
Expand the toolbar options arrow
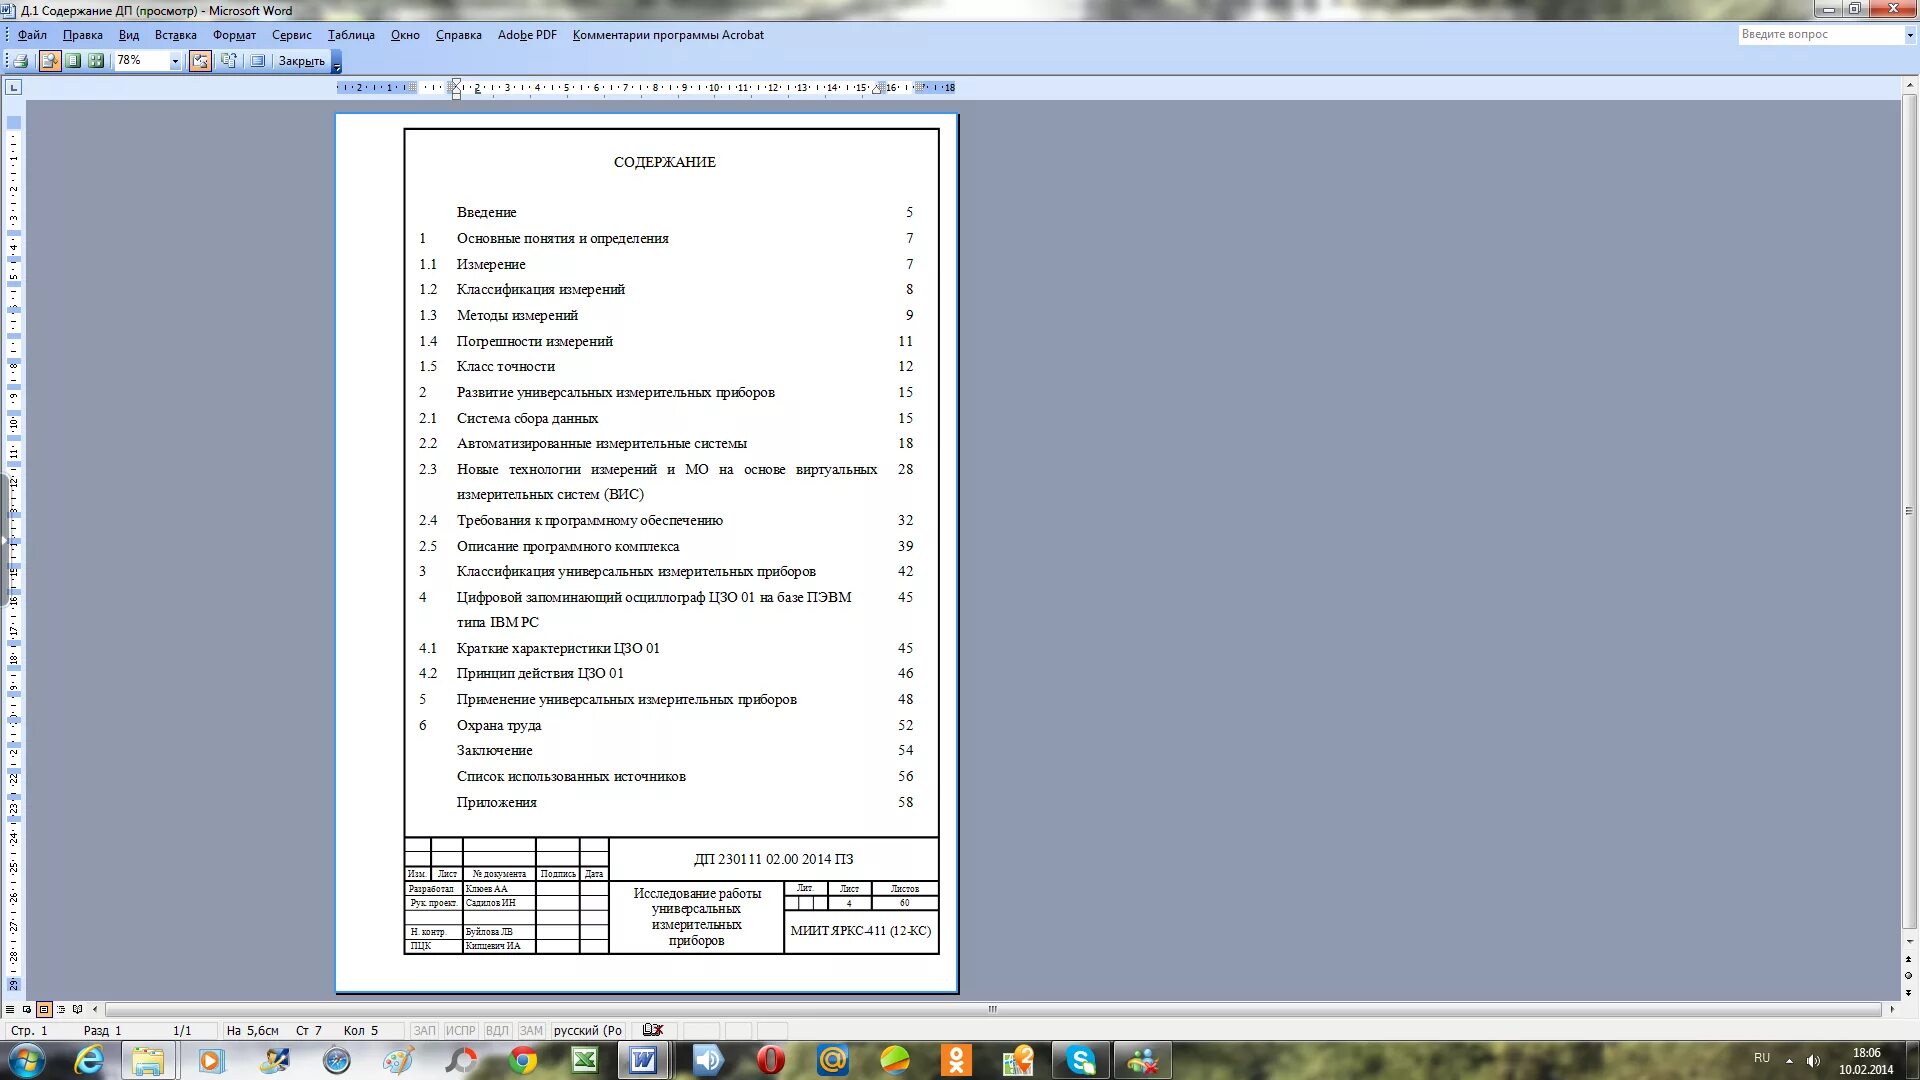(337, 63)
